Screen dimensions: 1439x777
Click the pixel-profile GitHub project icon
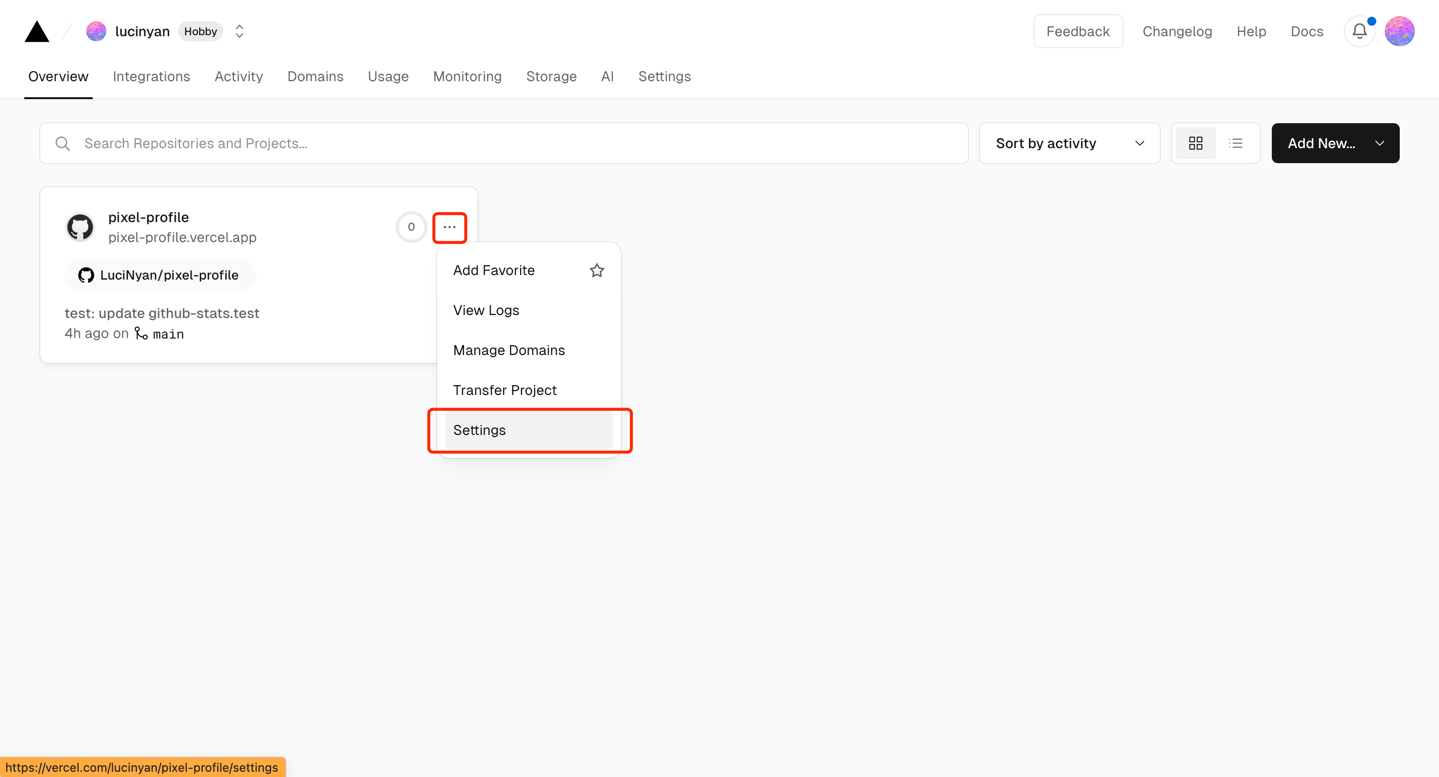coord(80,227)
